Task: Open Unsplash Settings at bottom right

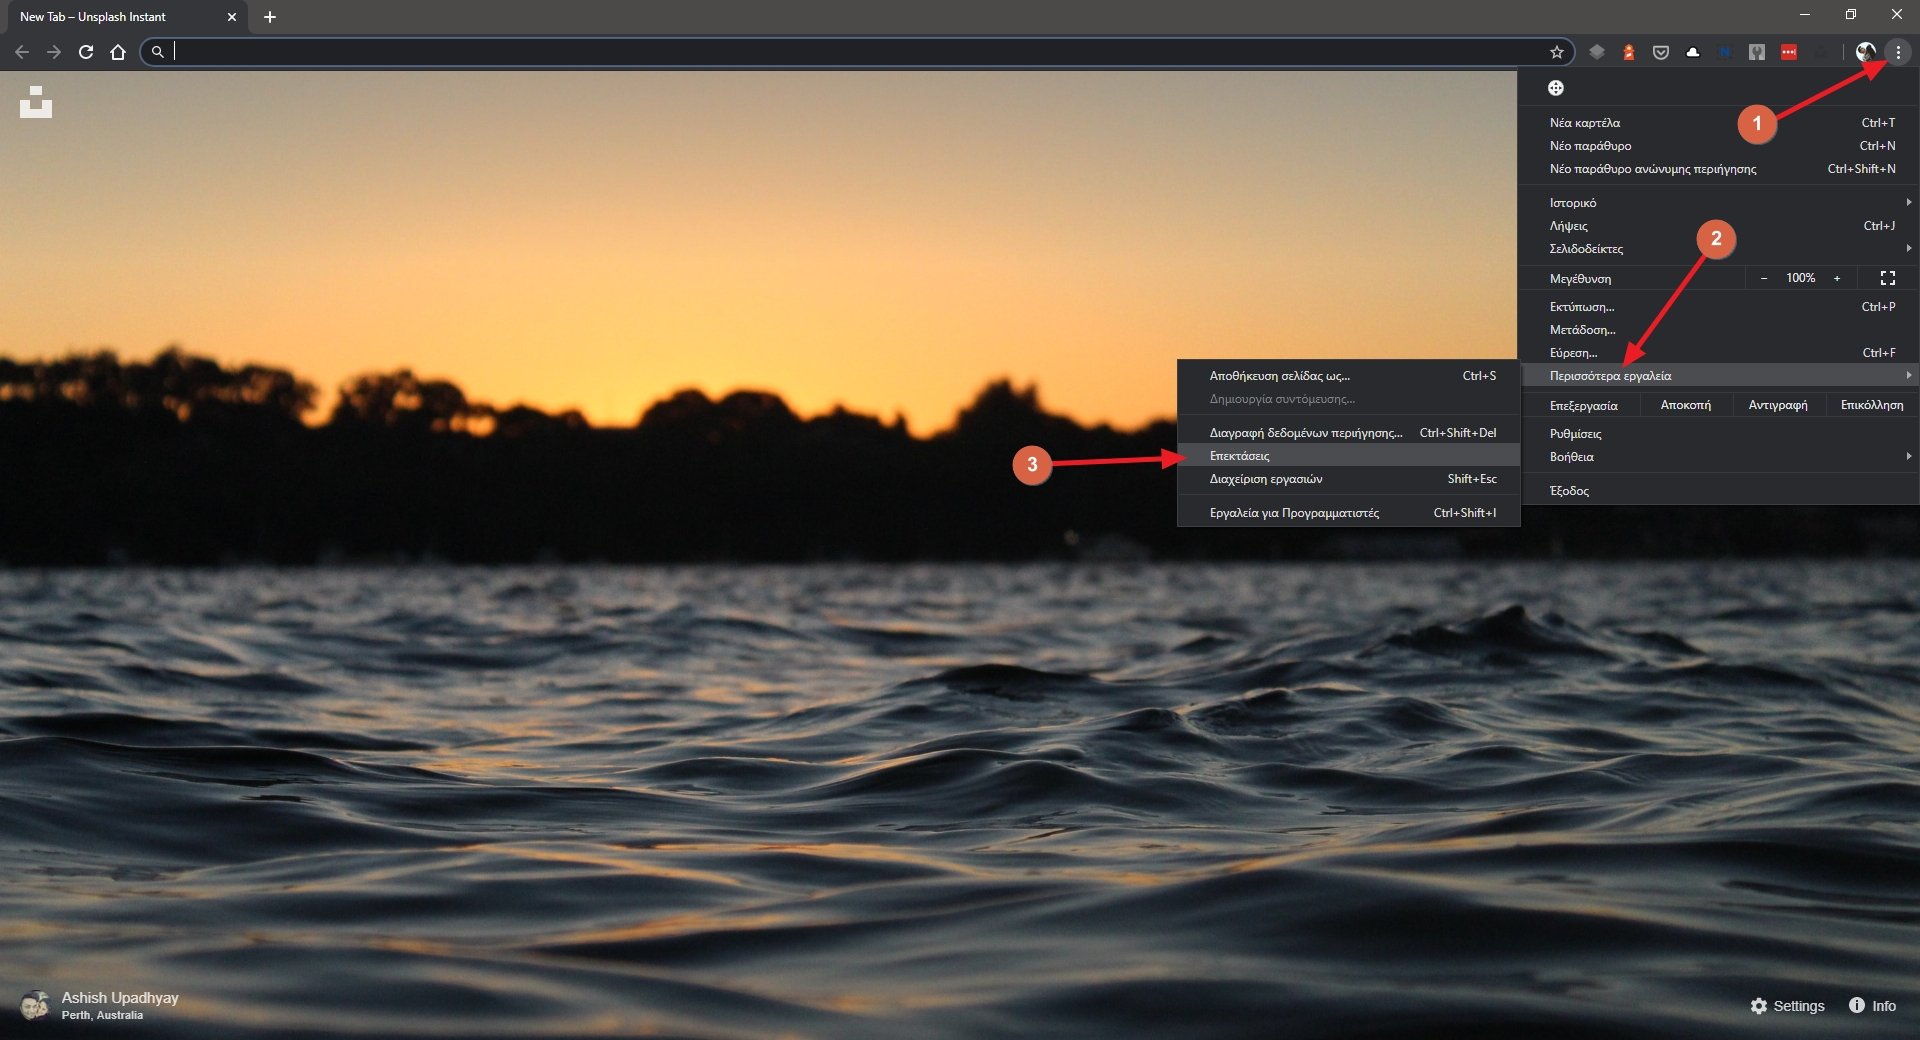Action: 1787,1006
